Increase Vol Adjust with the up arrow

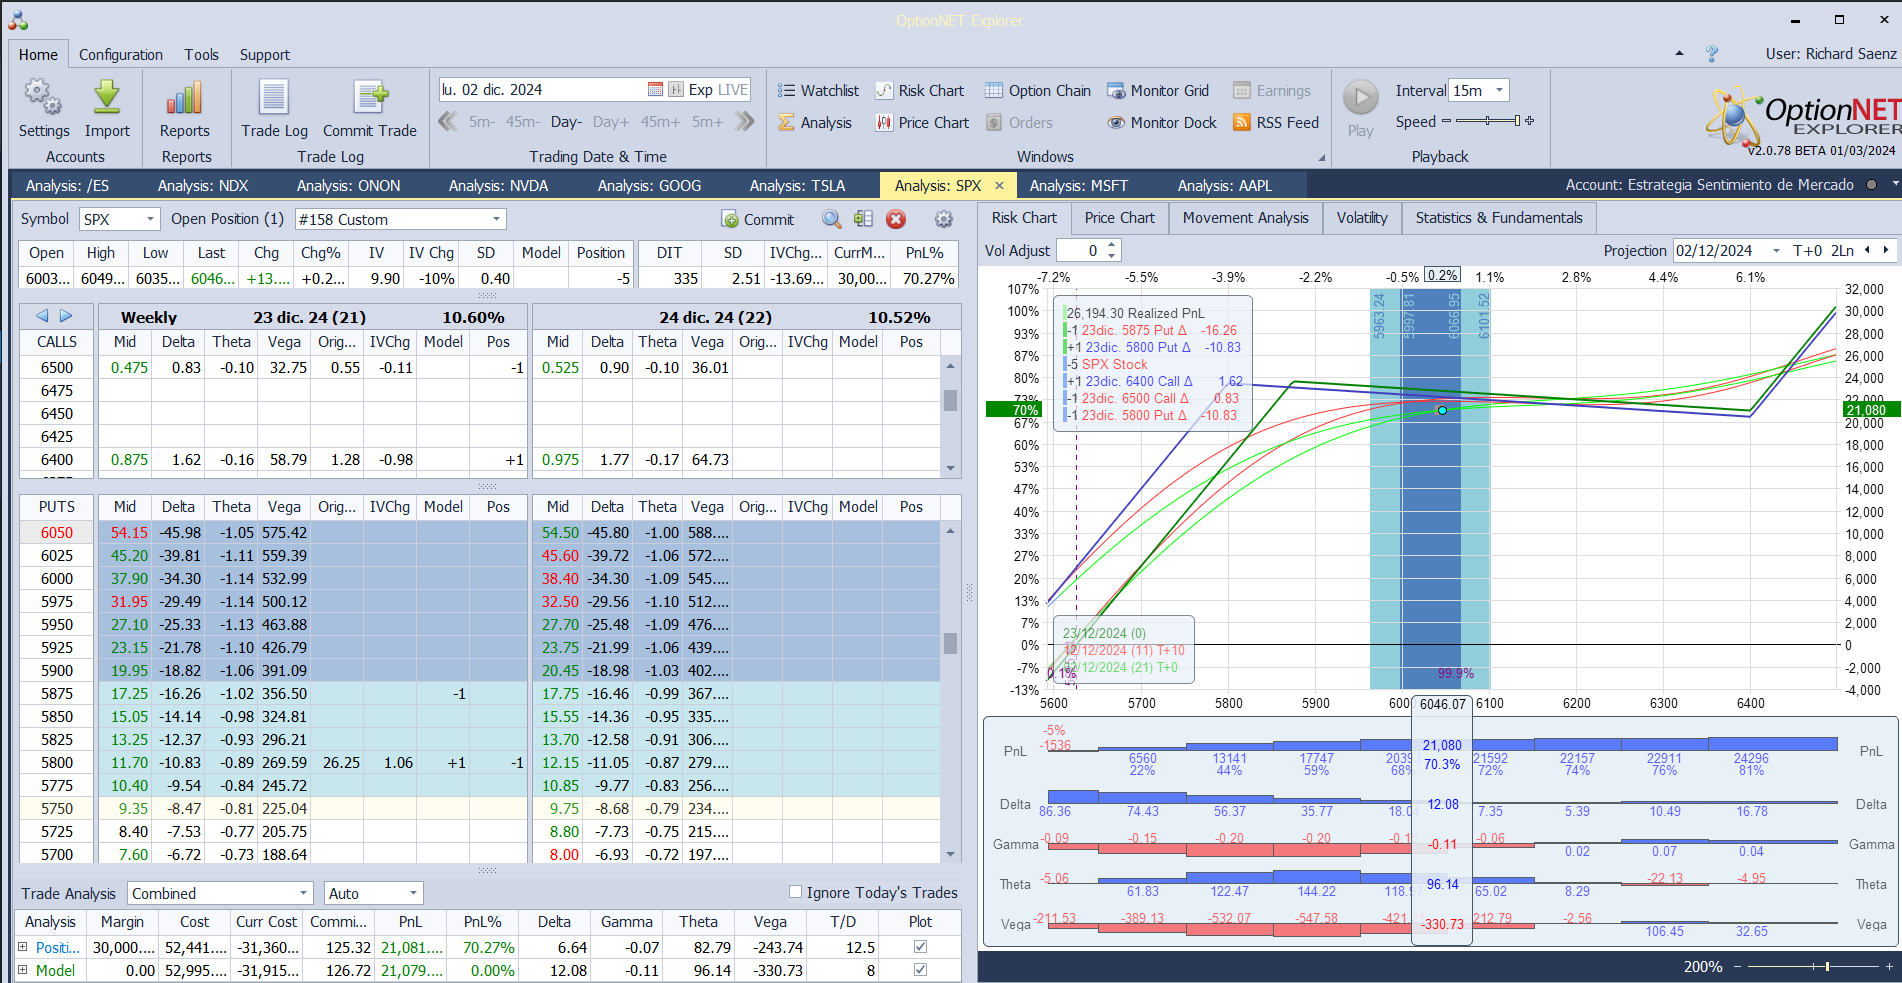pos(1111,245)
